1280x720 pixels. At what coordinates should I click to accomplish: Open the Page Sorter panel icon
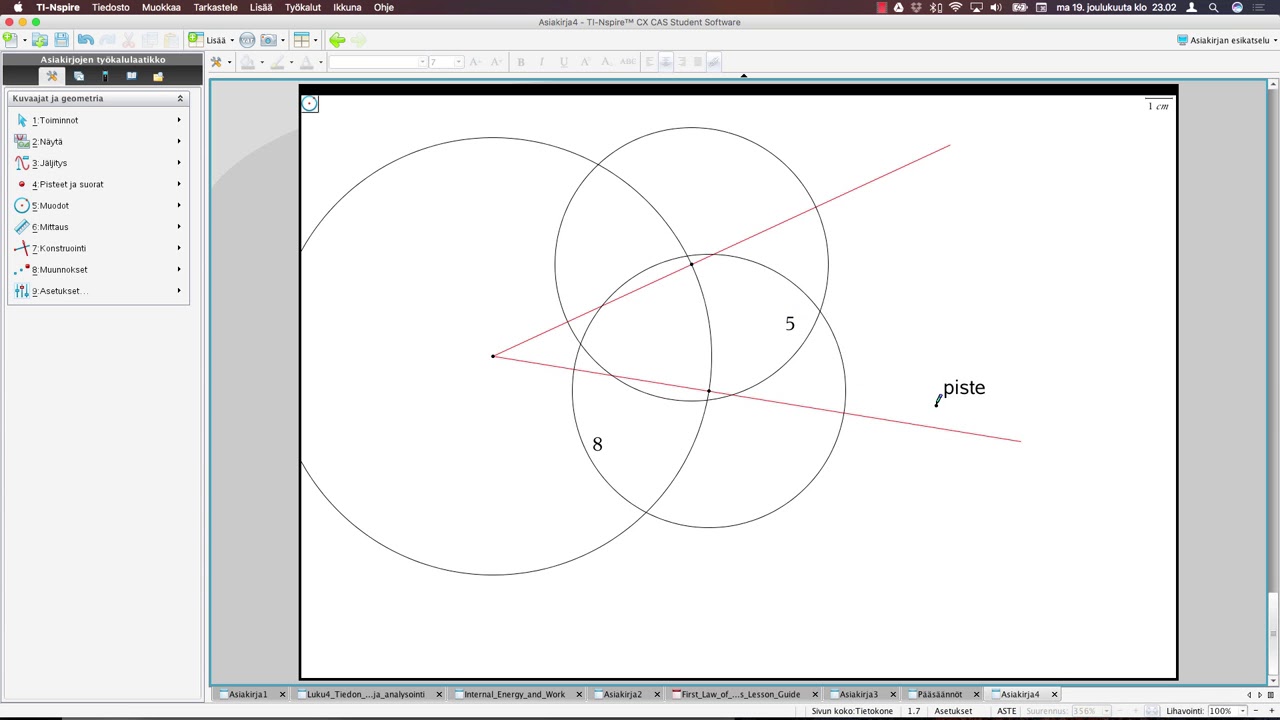[79, 76]
